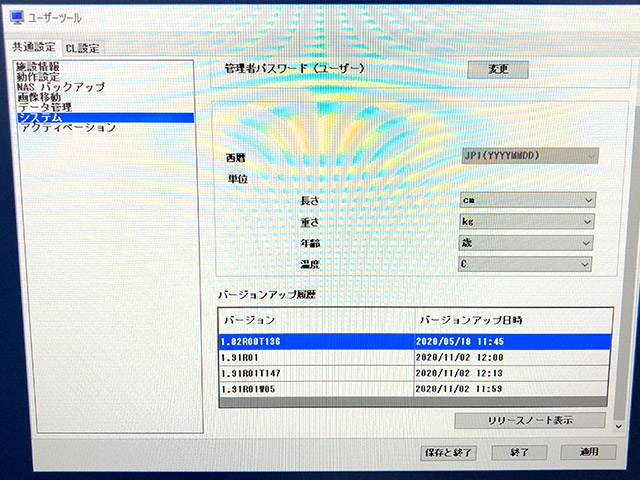Viewport: 640px width, 480px height.
Task: Switch to the CL設定 tab
Action: pyautogui.click(x=82, y=48)
